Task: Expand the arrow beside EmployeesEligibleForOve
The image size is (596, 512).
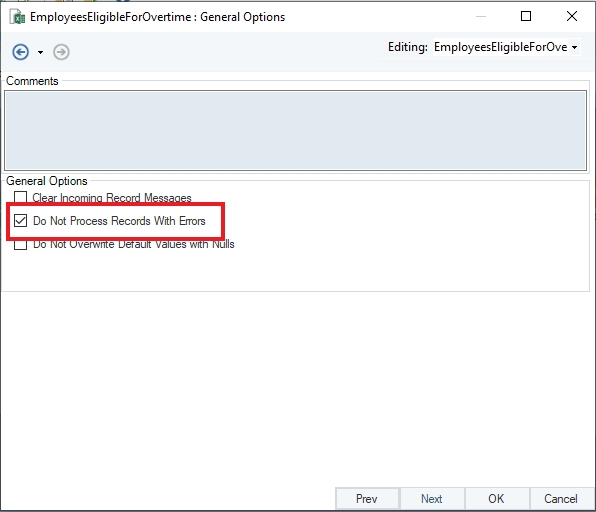Action: 574,48
